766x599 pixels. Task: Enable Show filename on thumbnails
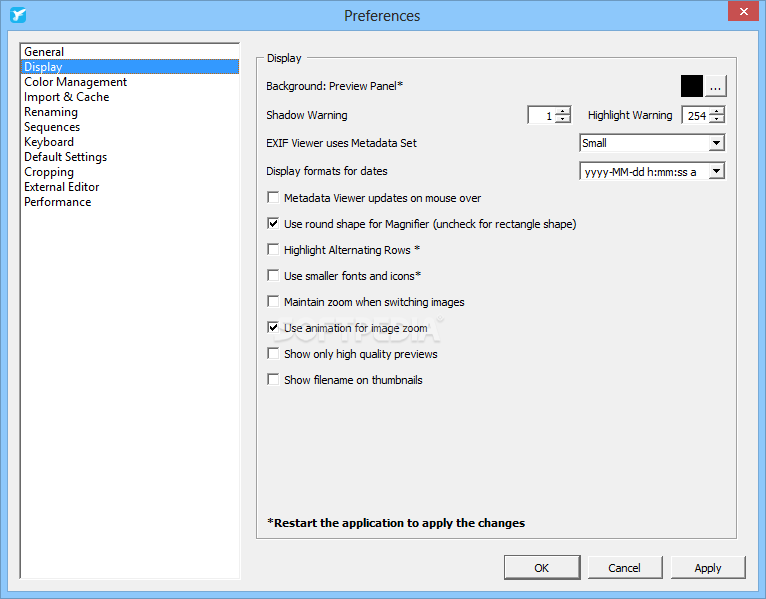(273, 380)
